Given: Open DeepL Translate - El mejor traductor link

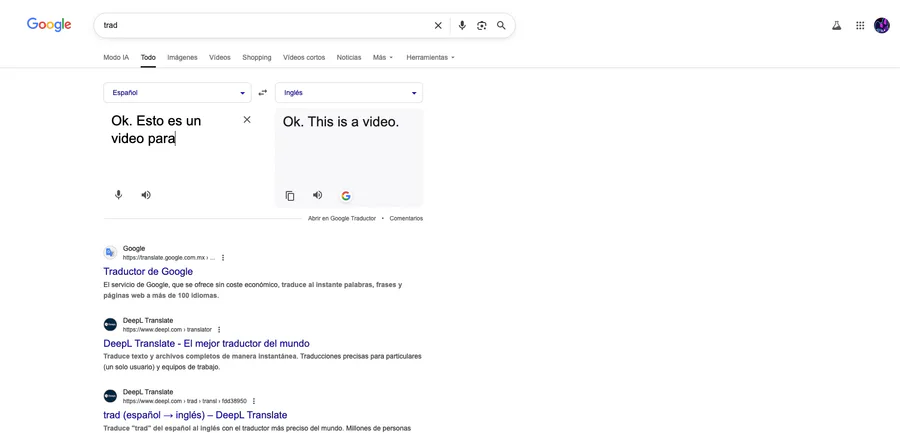Looking at the screenshot, I should pyautogui.click(x=207, y=343).
